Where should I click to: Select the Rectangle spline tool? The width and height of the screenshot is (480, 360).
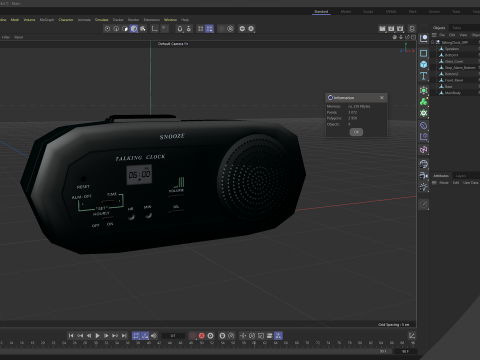point(424,53)
